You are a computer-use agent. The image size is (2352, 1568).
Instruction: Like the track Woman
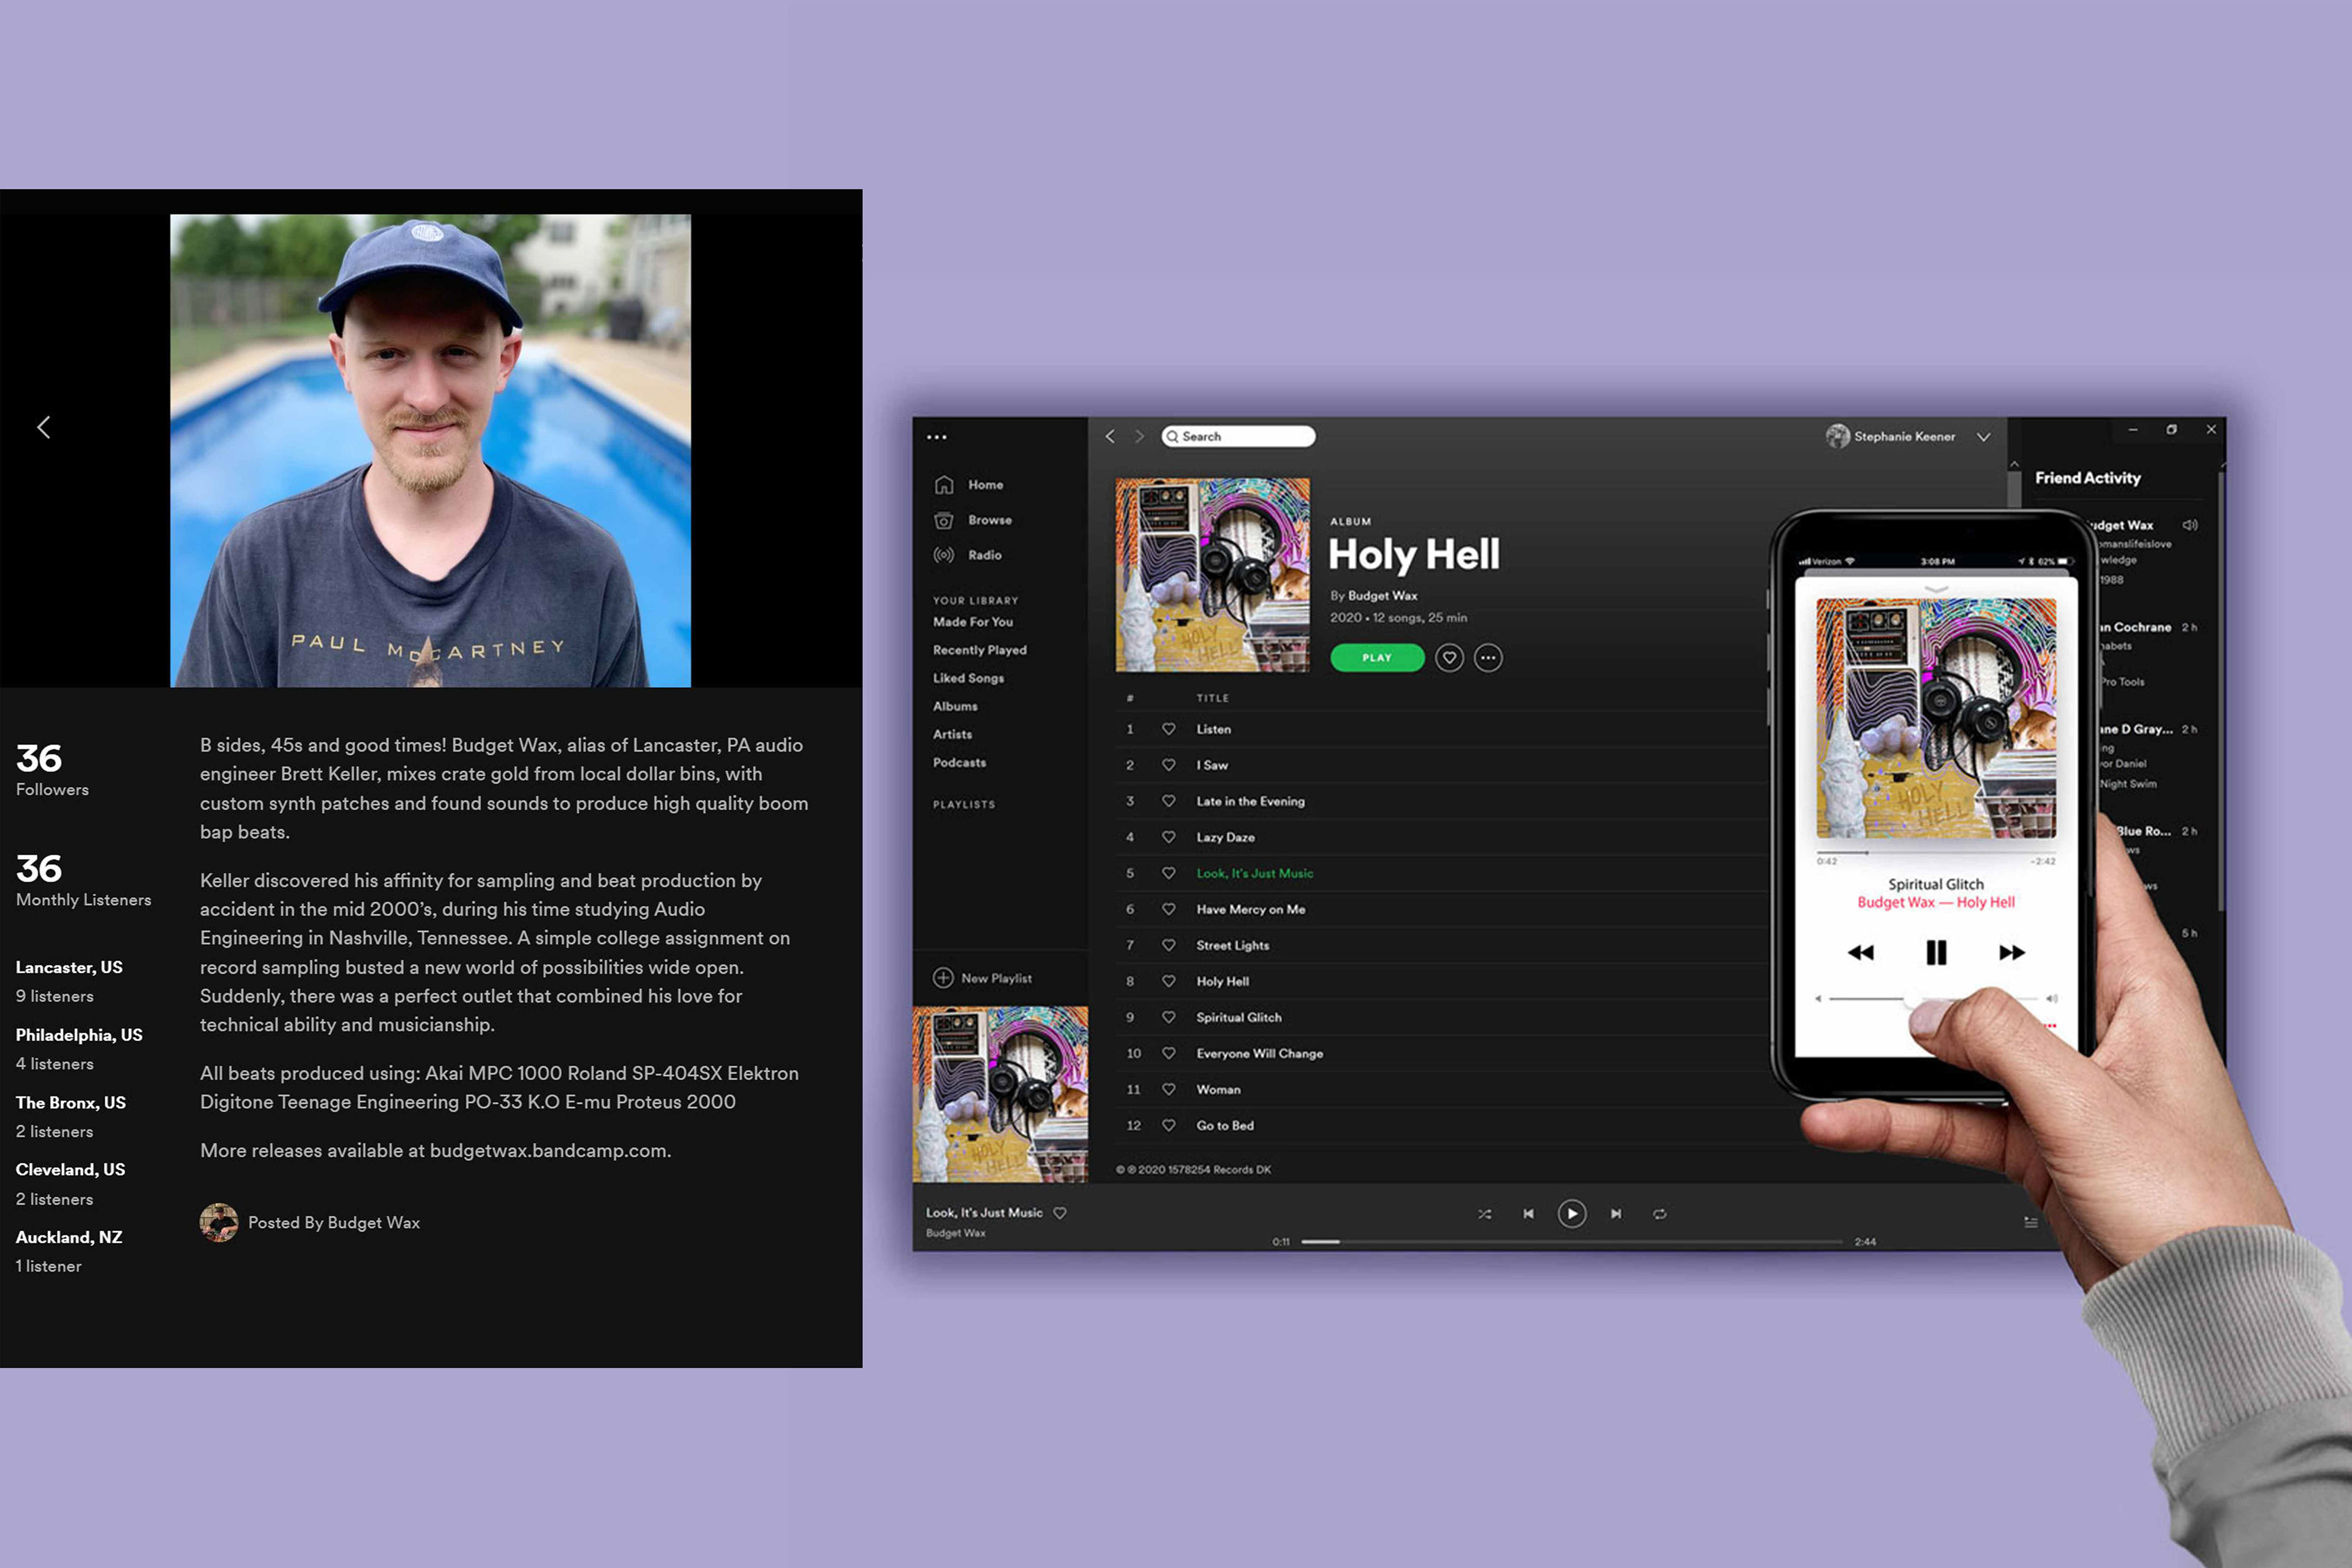click(1168, 1089)
